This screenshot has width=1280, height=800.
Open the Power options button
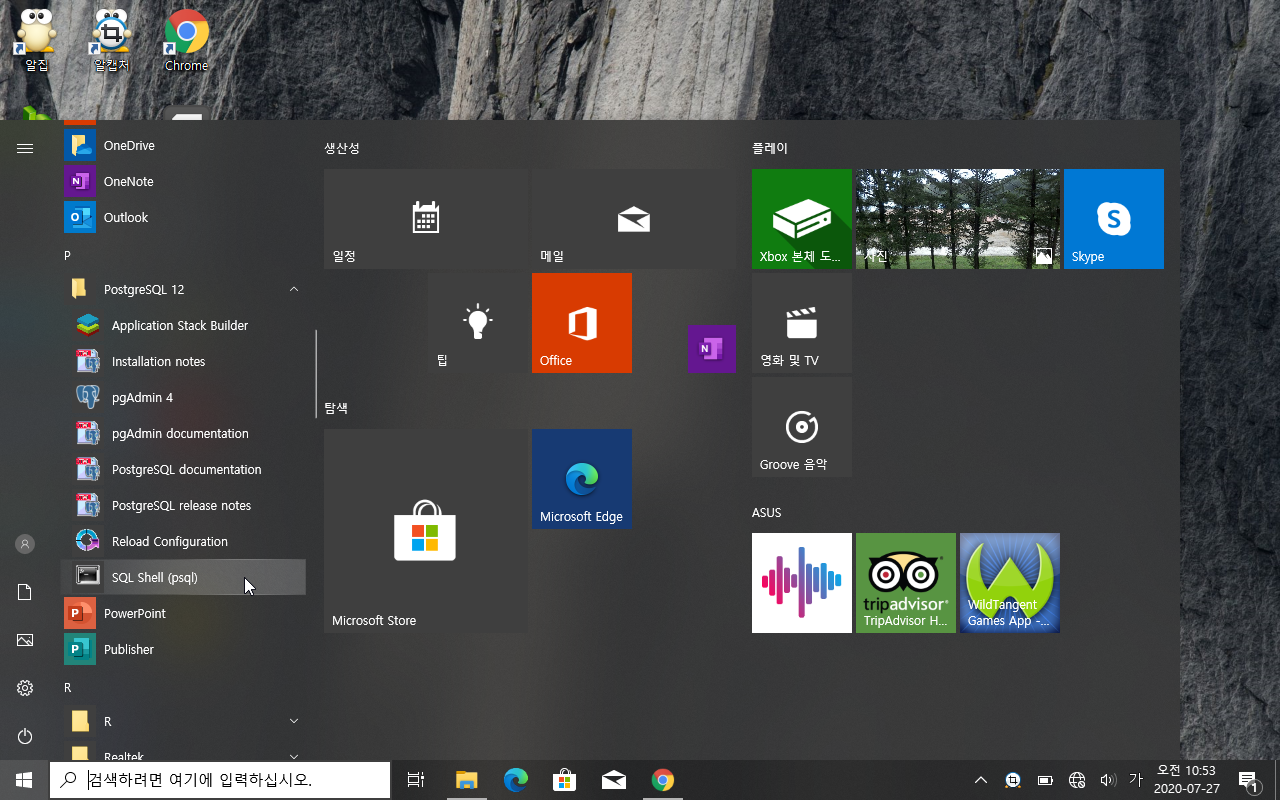click(x=25, y=736)
